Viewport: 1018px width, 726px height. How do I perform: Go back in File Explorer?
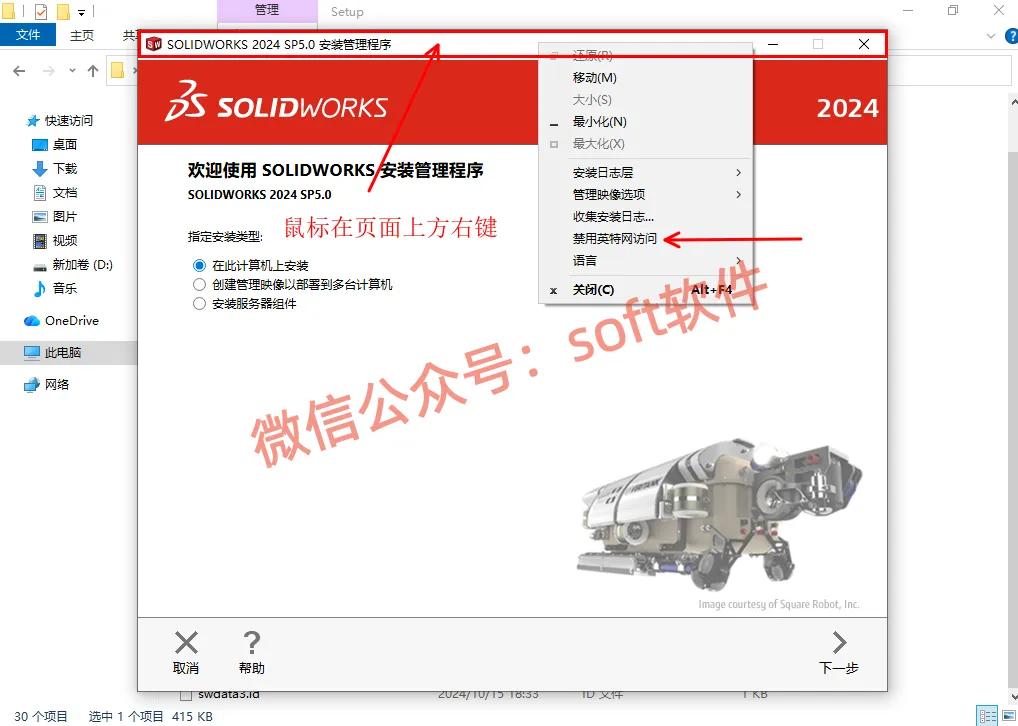point(19,71)
